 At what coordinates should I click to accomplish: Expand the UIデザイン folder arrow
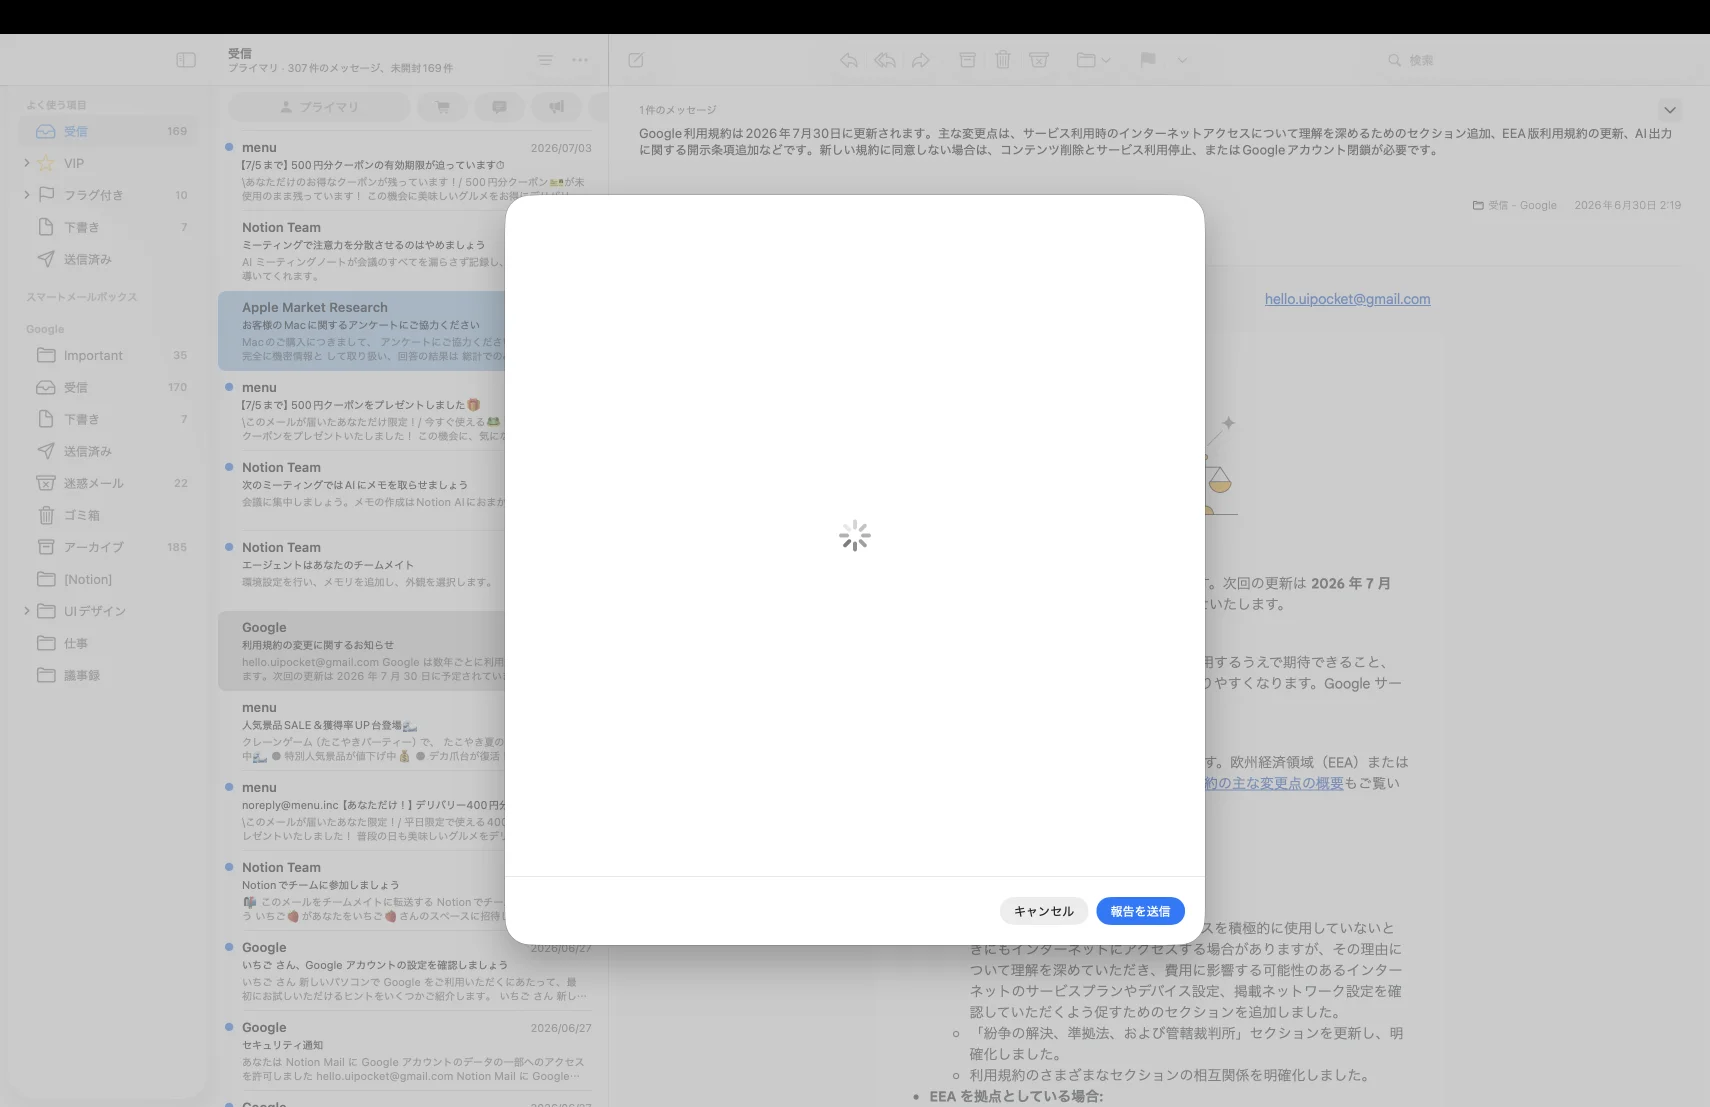coord(27,611)
